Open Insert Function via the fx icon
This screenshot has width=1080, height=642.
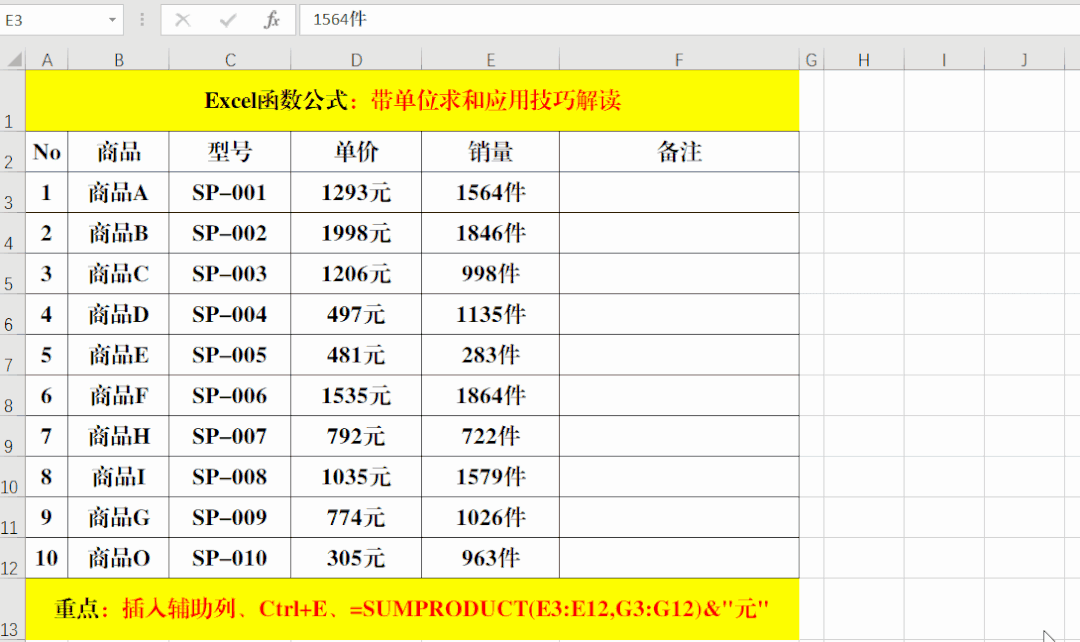point(272,20)
